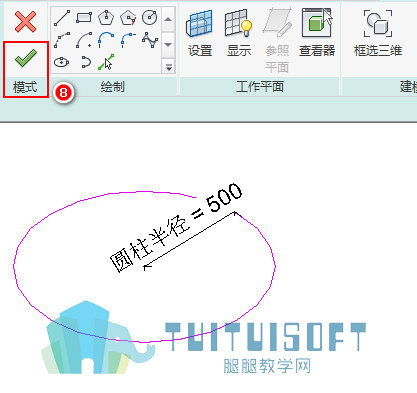
Task: Choose the Inscribed Polygon draw tool
Action: 106,18
